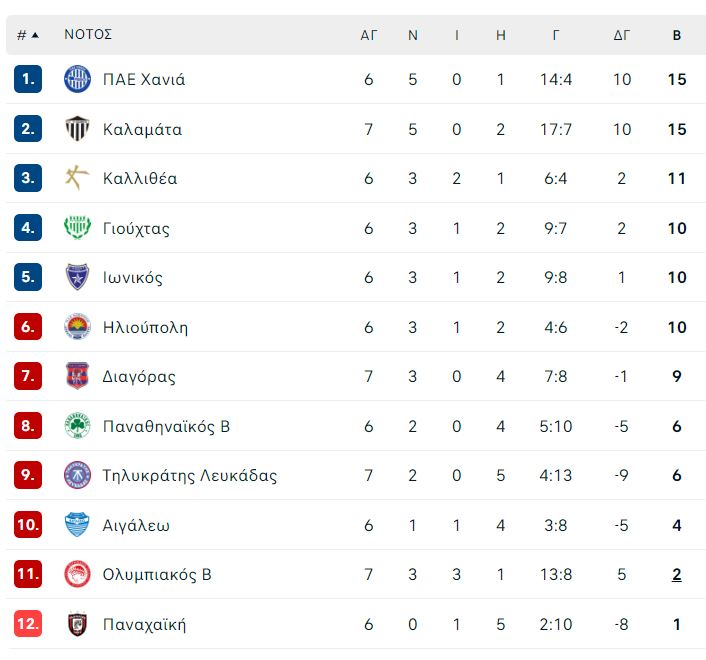Click the Ιωνικός blue shield crest
The height and width of the screenshot is (660, 706).
pyautogui.click(x=77, y=277)
